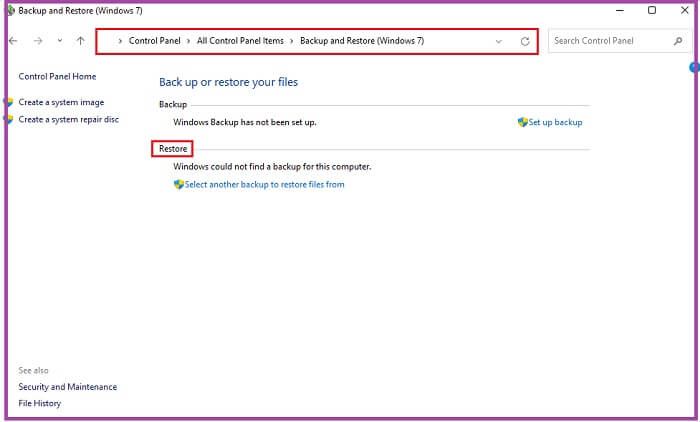The image size is (700, 422).
Task: Refresh the Control Panel page
Action: click(x=525, y=42)
